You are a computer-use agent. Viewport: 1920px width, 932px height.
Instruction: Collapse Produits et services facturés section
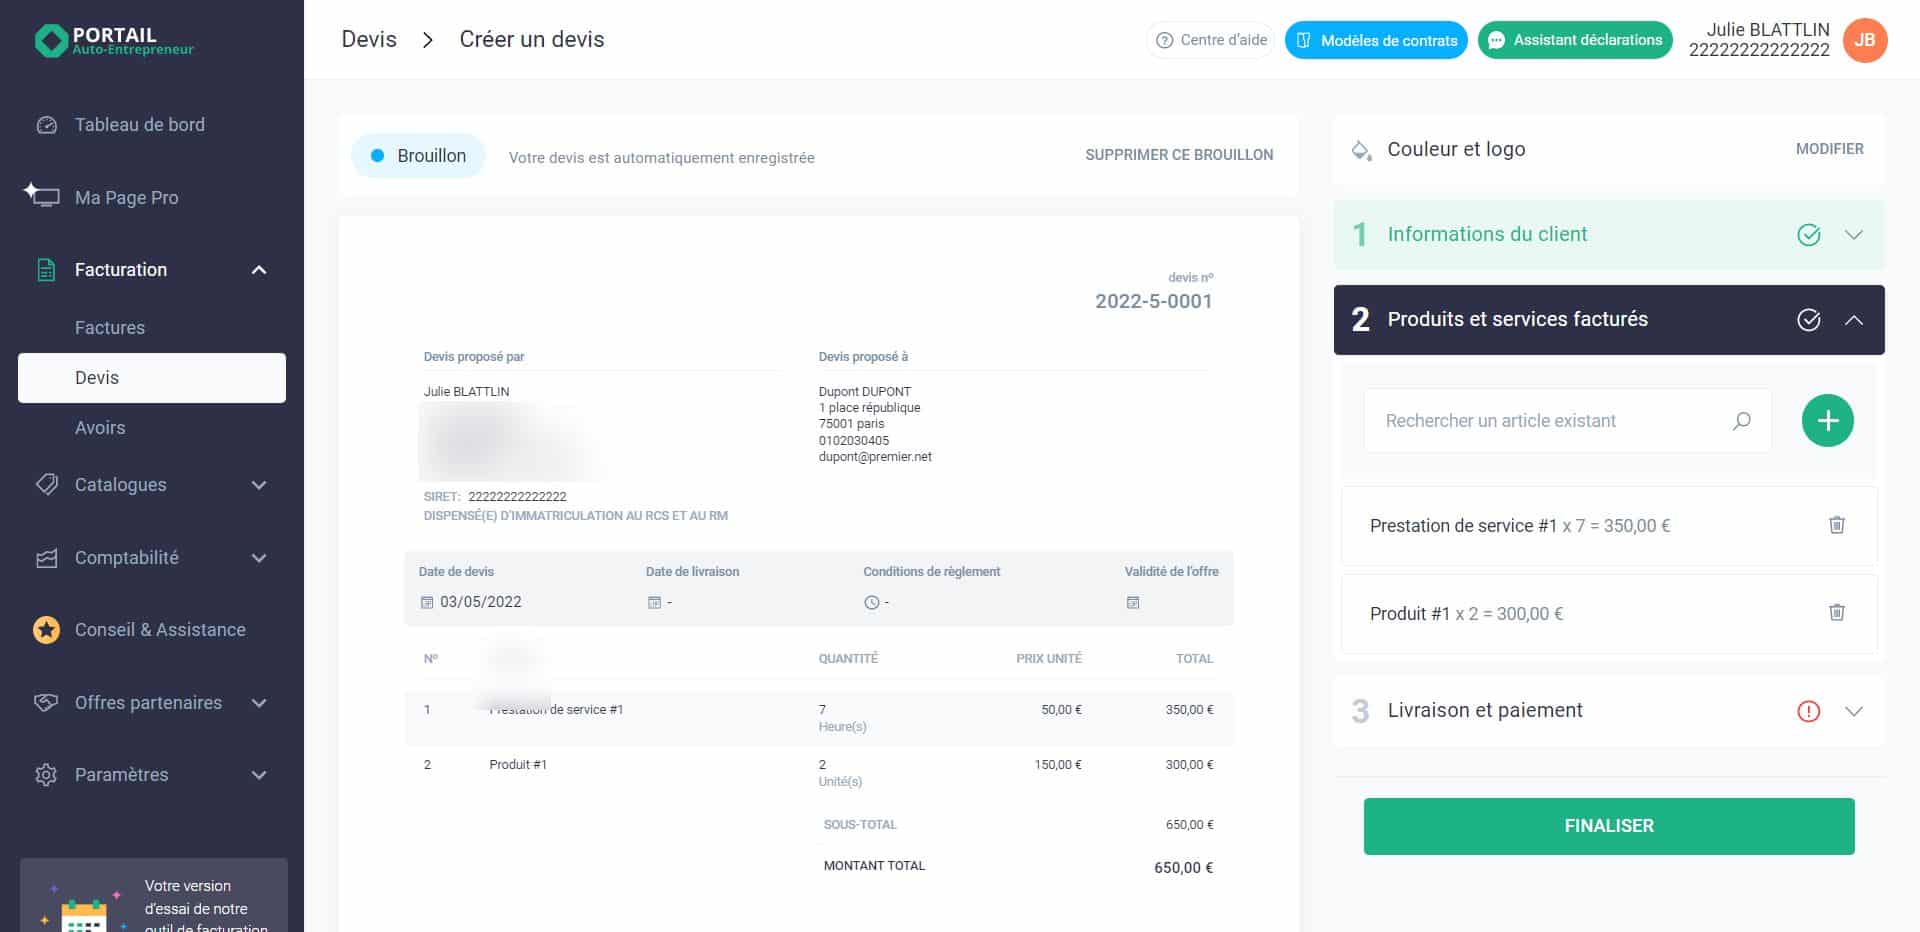1853,320
